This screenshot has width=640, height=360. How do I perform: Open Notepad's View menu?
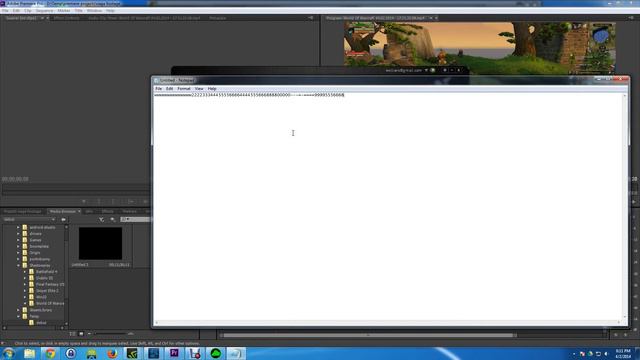coord(199,89)
